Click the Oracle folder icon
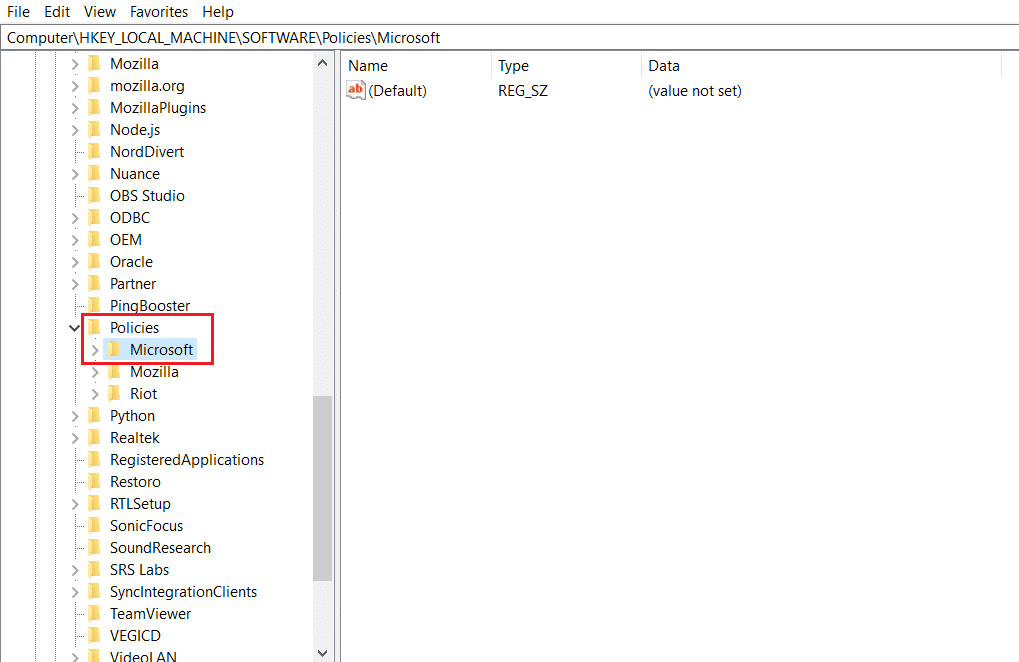 (x=94, y=262)
